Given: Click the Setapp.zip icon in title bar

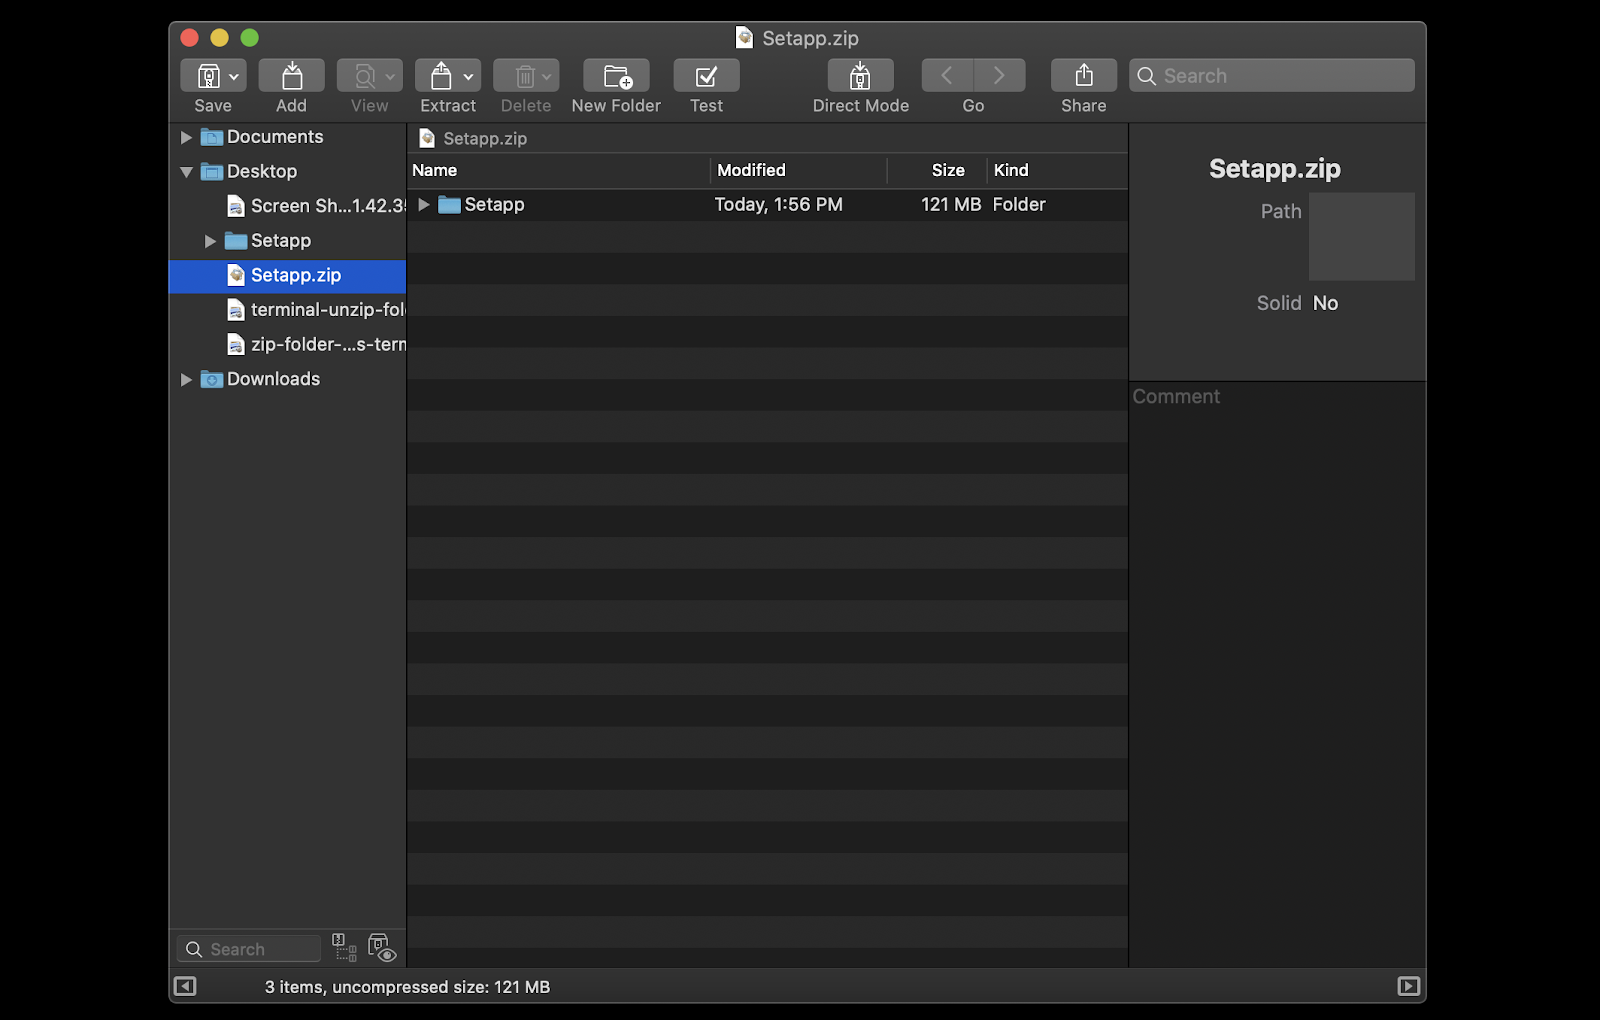Looking at the screenshot, I should pyautogui.click(x=744, y=38).
